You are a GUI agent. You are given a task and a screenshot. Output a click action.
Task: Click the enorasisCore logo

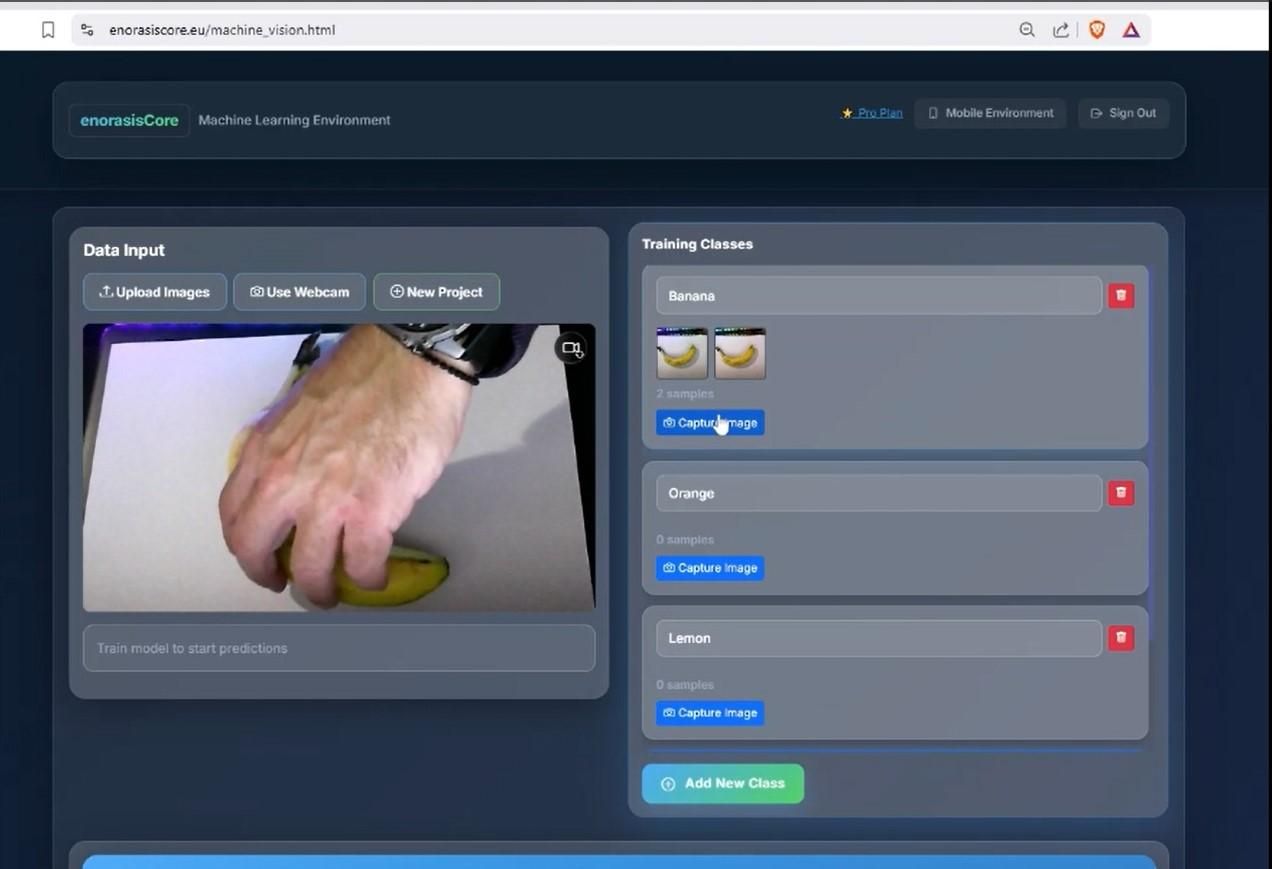coord(129,120)
